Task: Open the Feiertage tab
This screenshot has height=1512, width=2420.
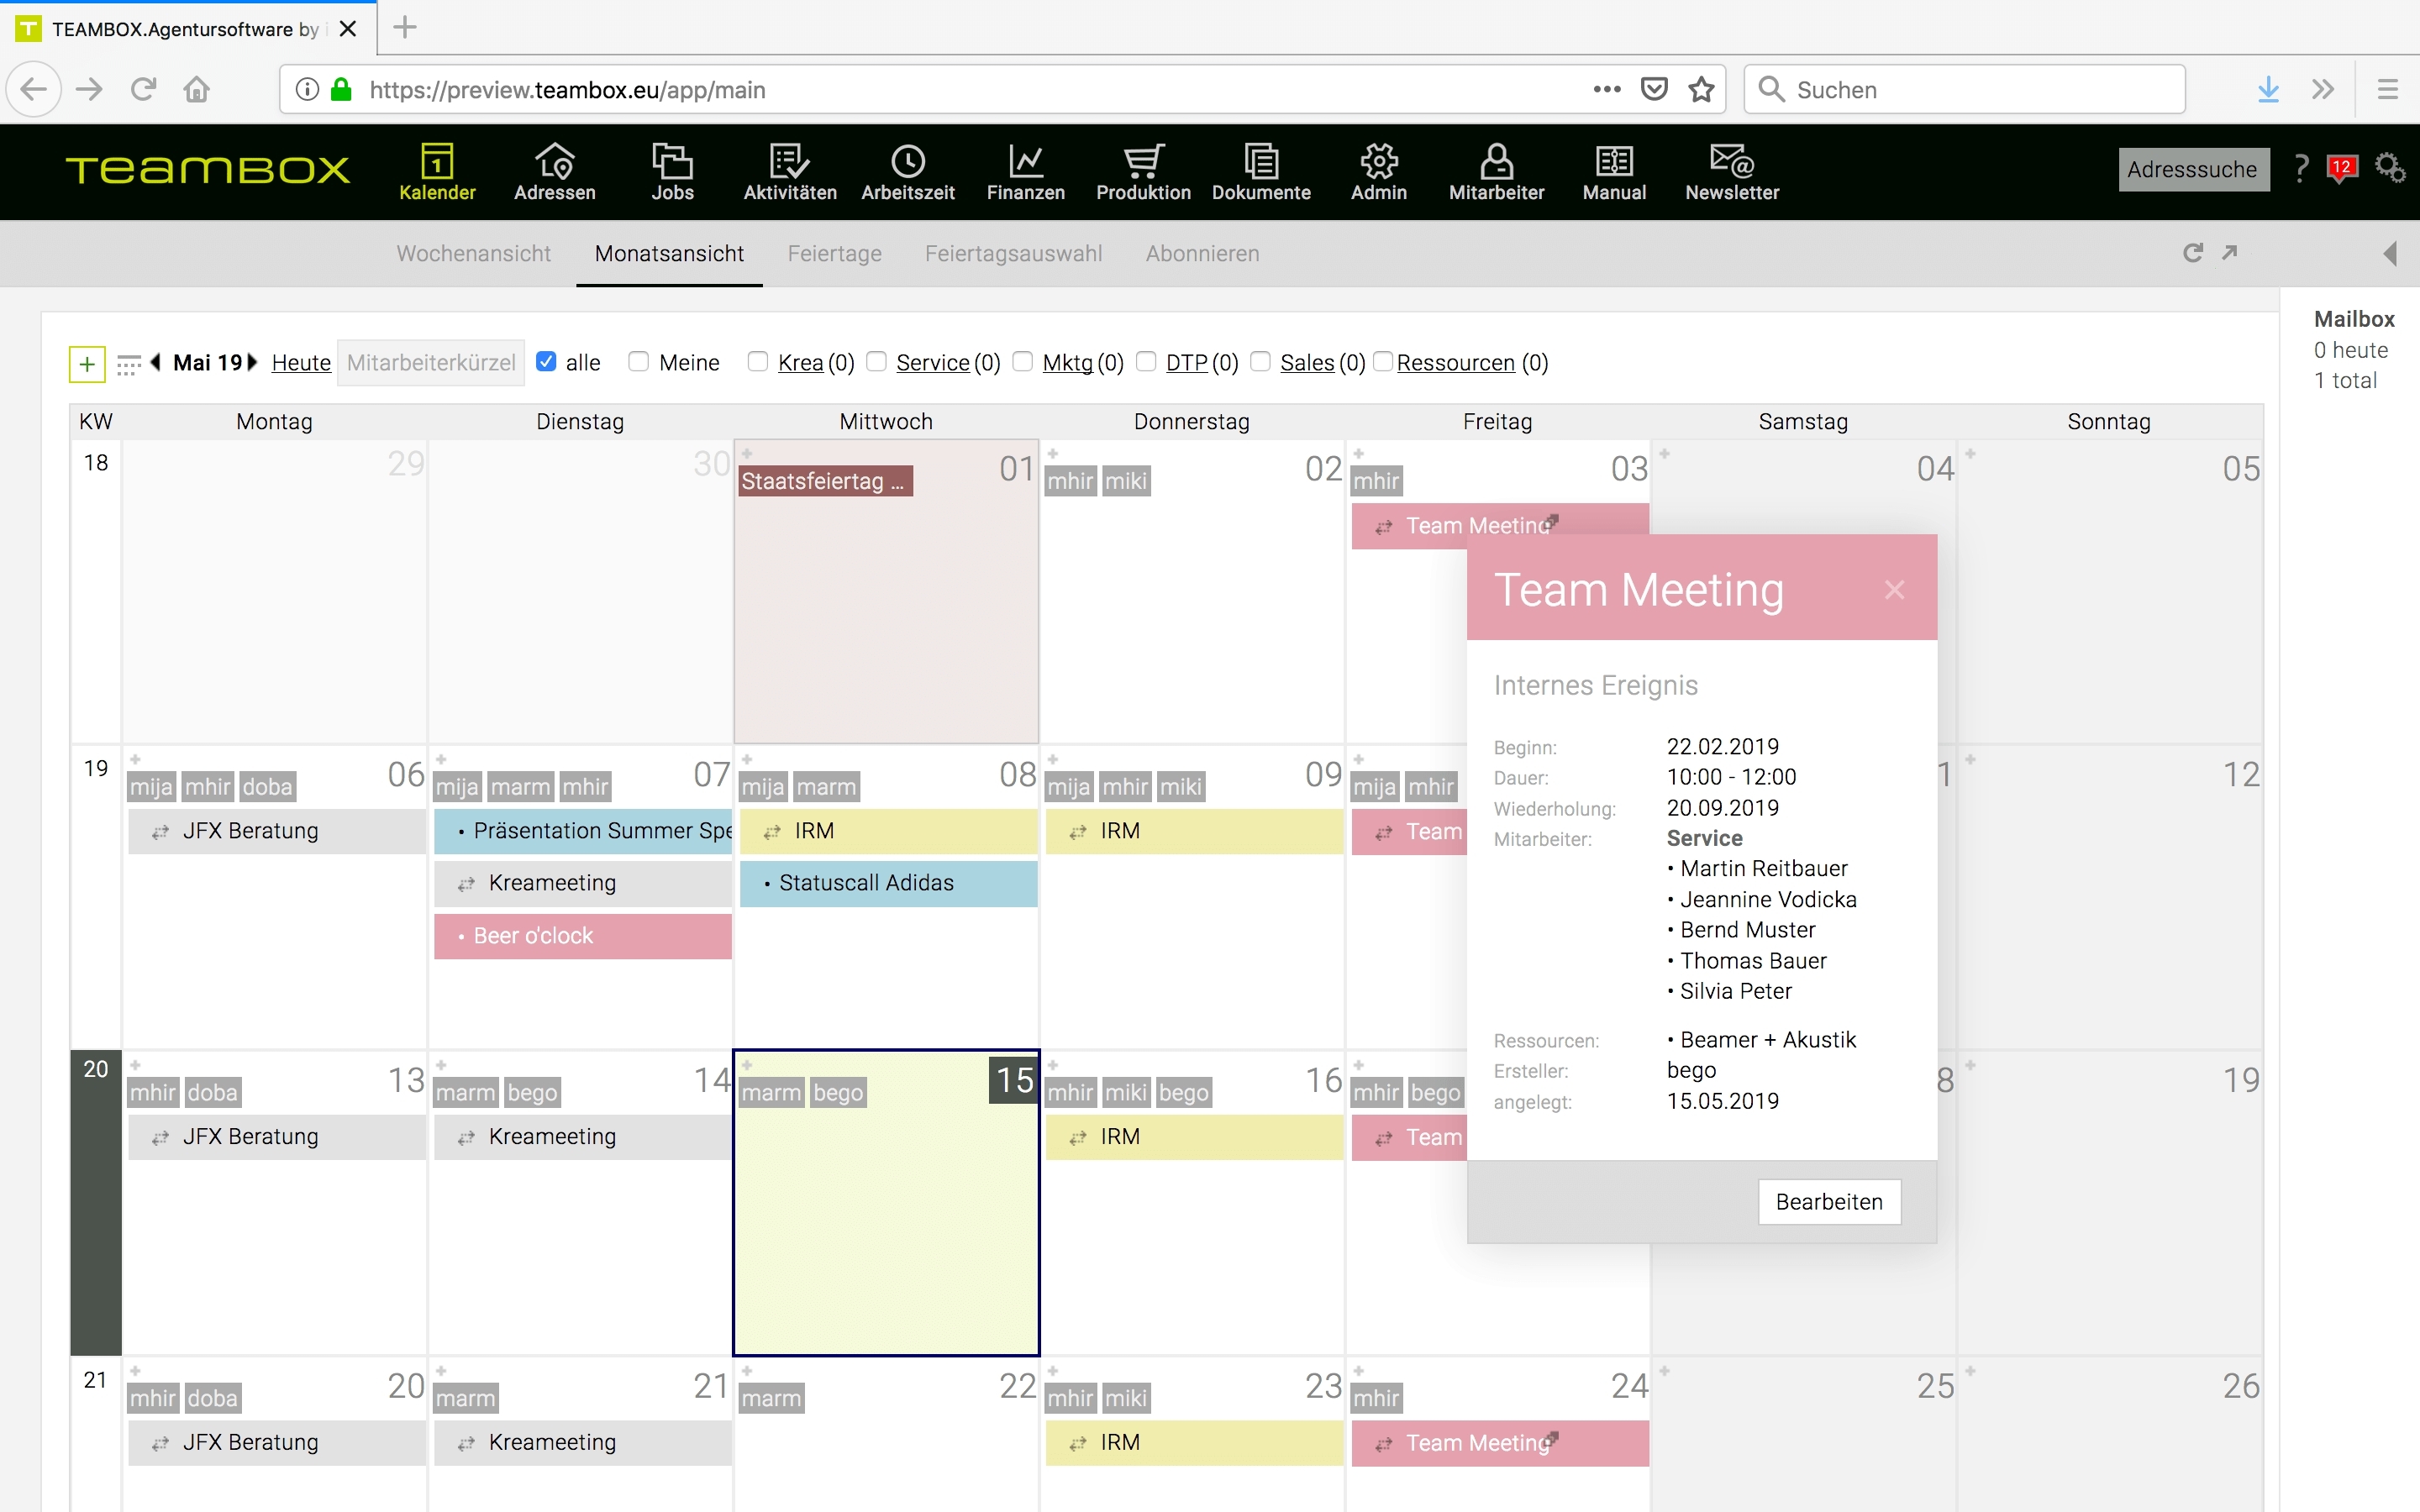Action: [834, 254]
